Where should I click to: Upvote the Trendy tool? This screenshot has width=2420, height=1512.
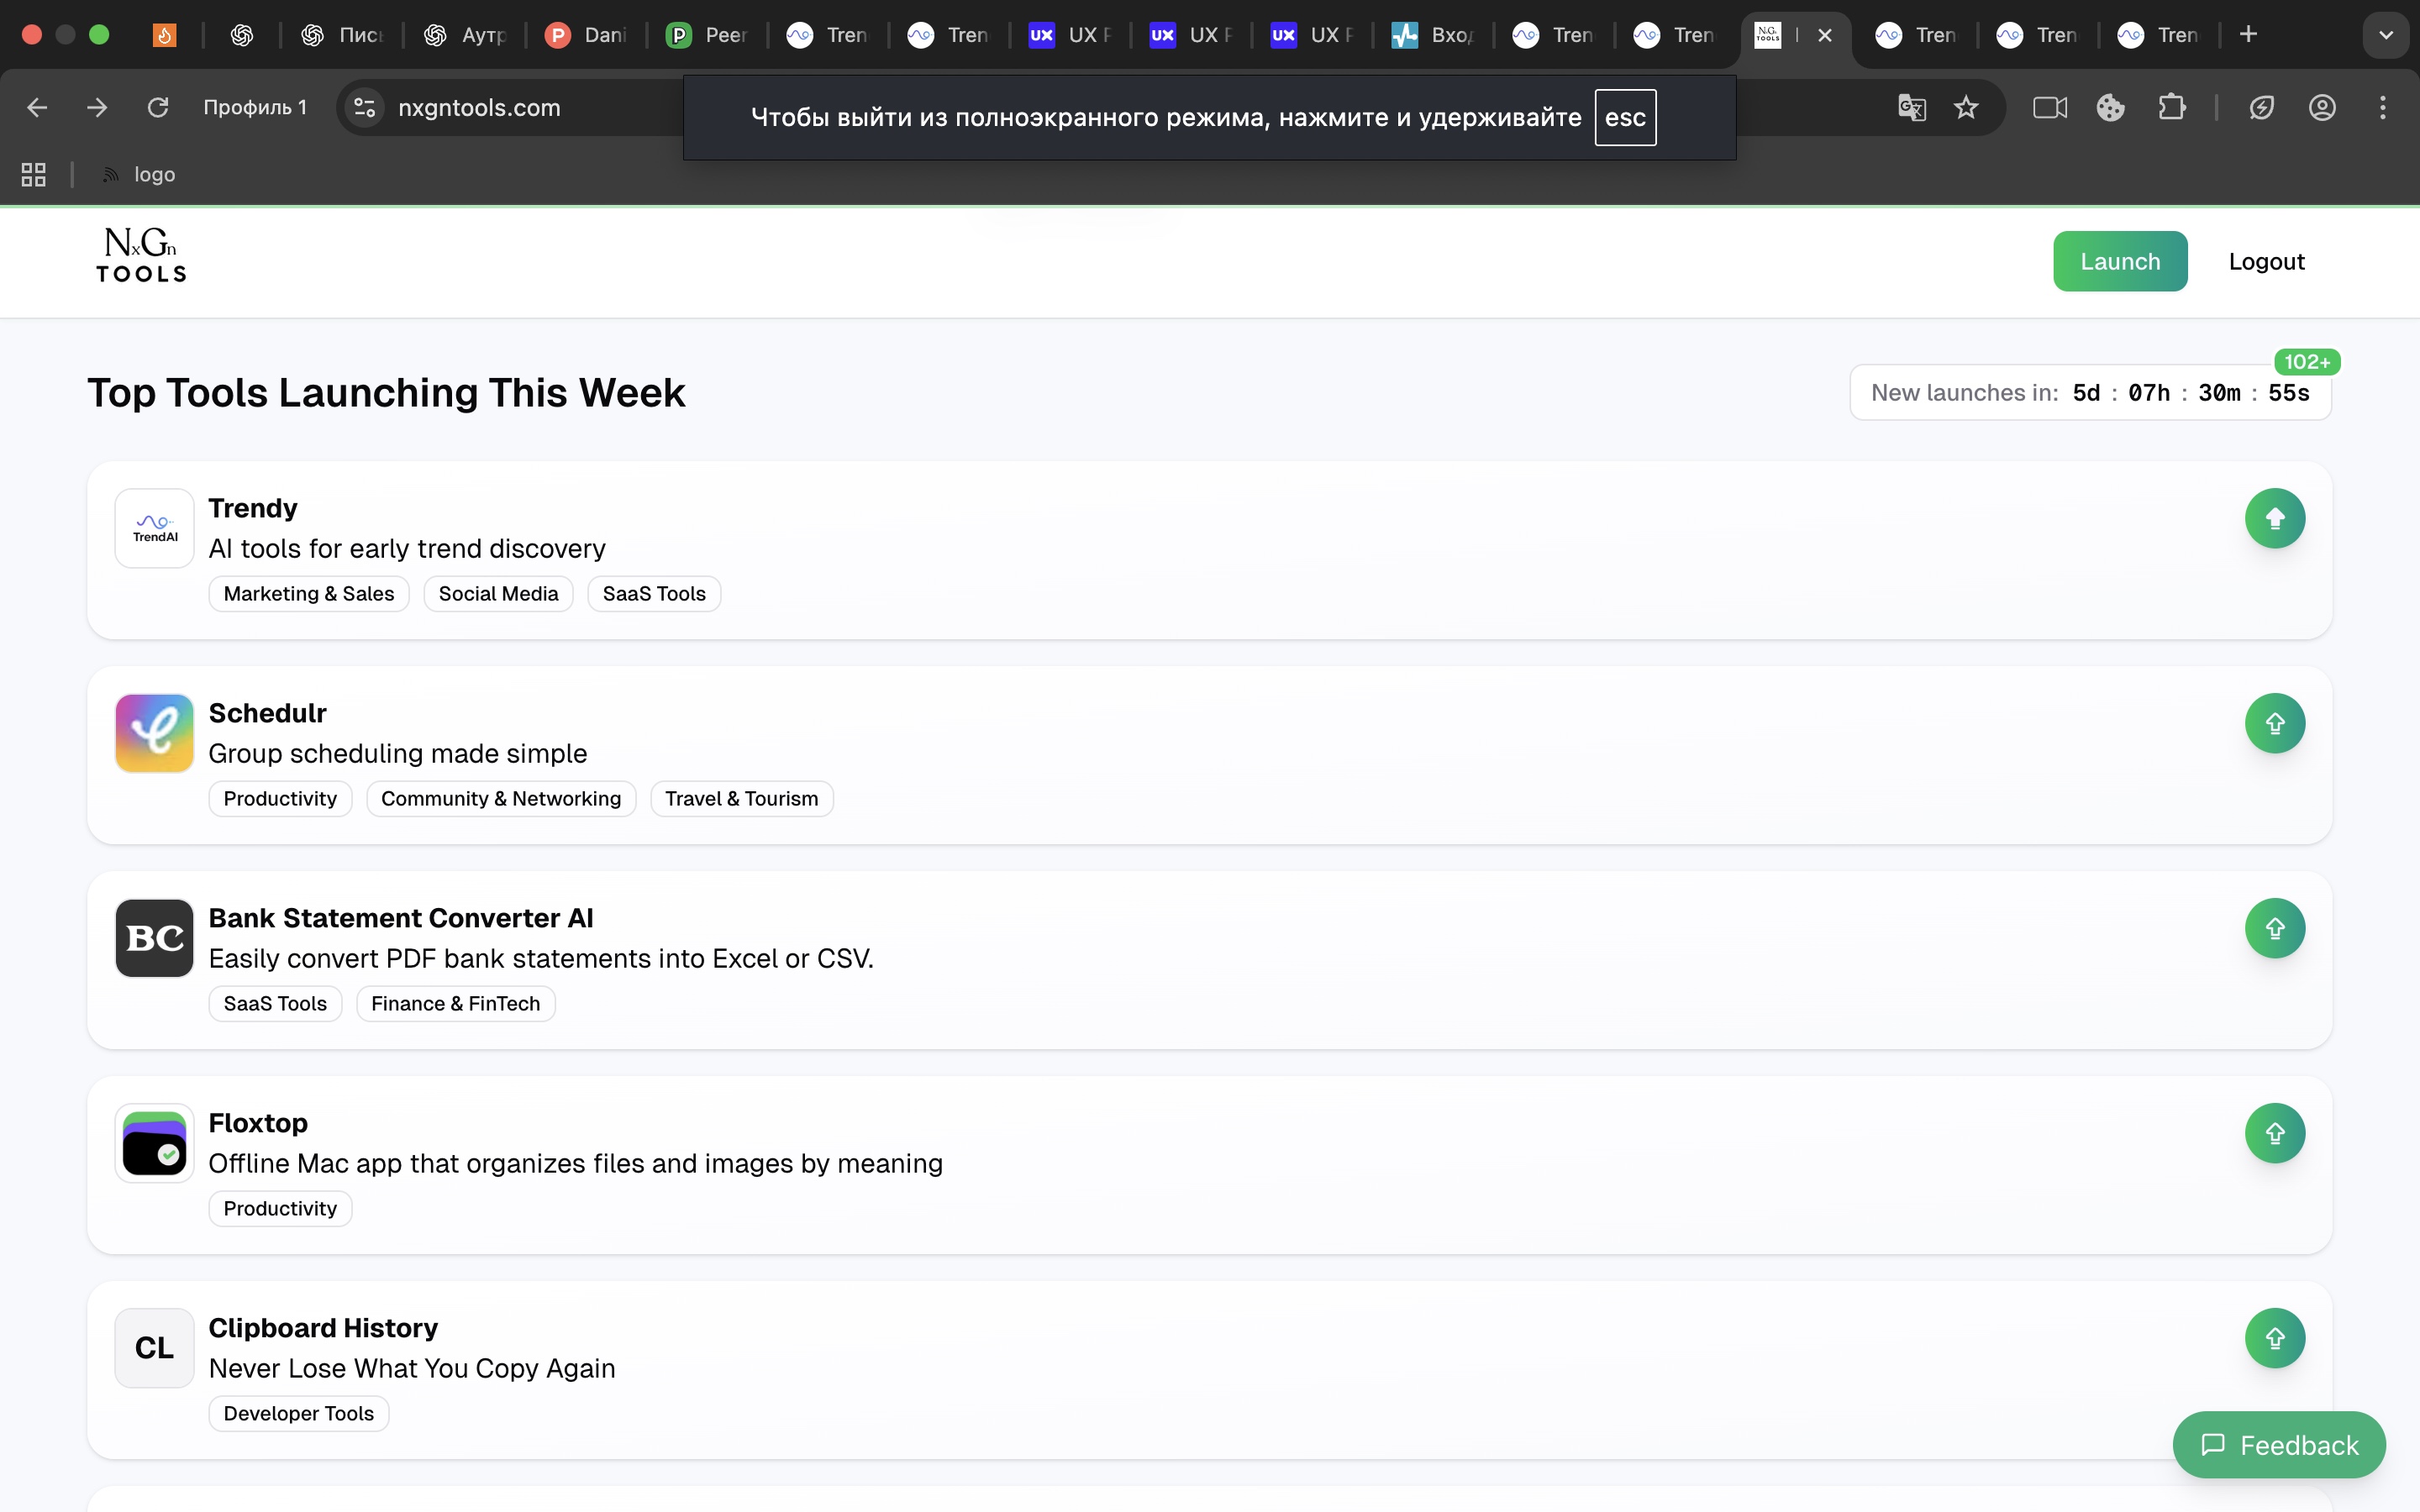pyautogui.click(x=2274, y=518)
